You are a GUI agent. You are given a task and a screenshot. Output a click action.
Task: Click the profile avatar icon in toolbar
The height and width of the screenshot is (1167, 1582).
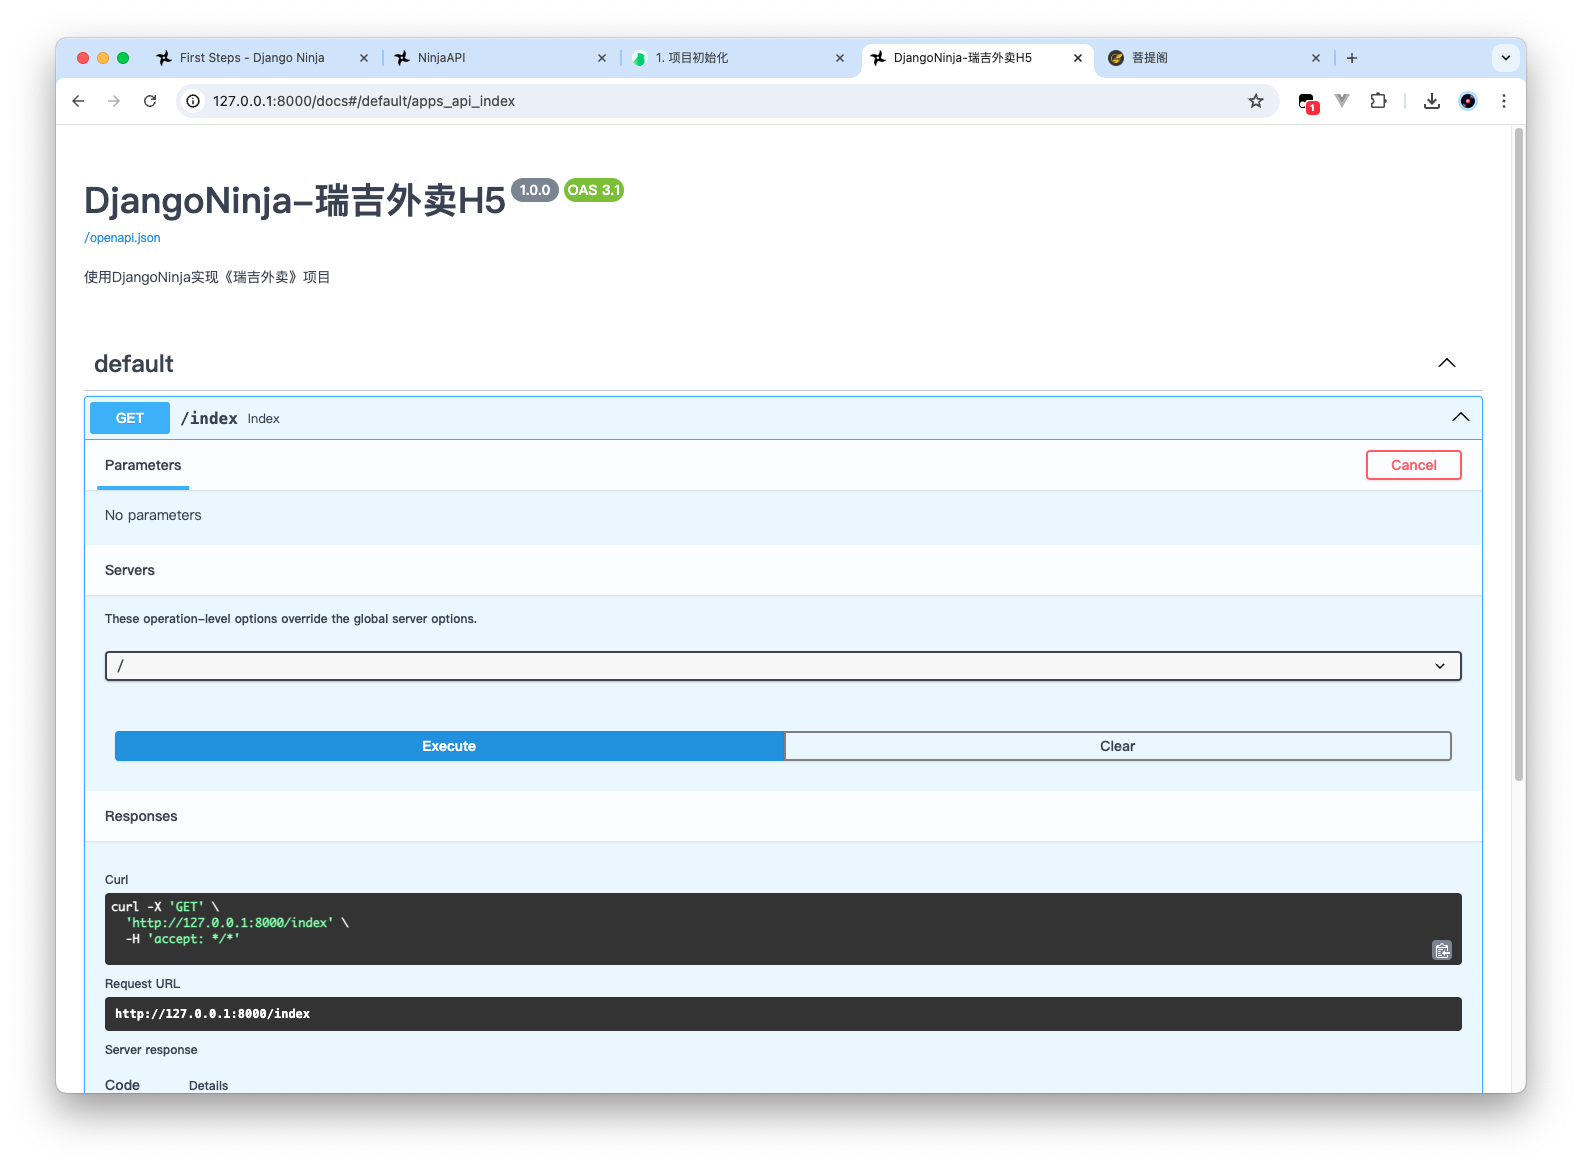point(1468,101)
